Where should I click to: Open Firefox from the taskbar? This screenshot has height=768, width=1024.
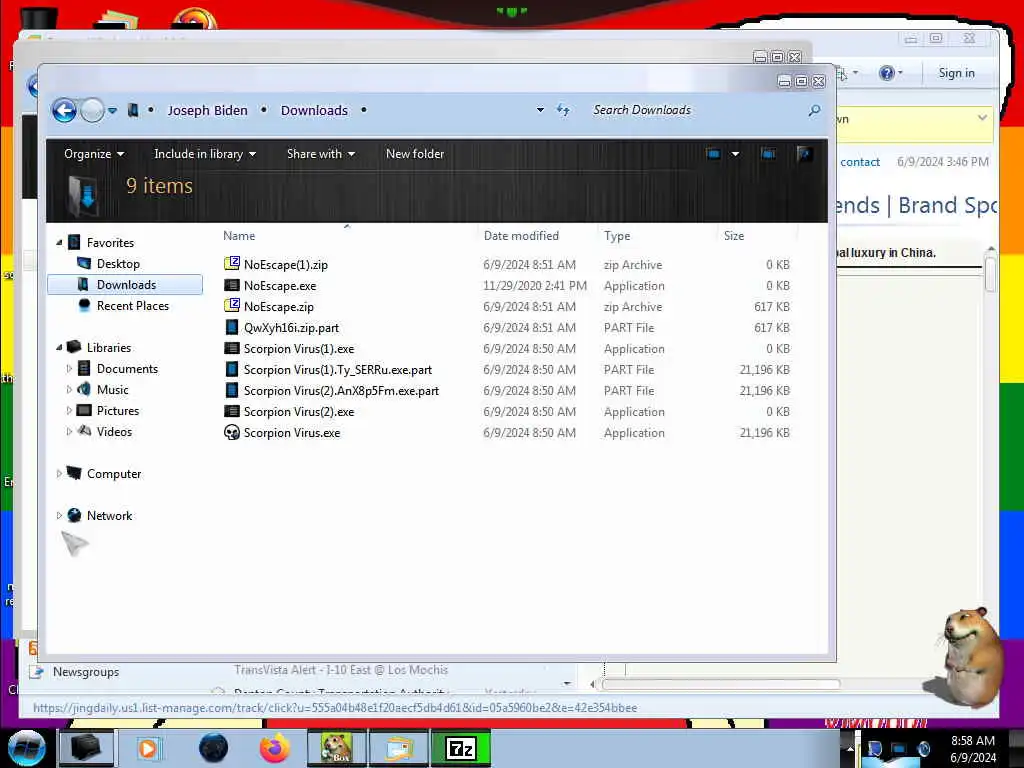[x=275, y=748]
